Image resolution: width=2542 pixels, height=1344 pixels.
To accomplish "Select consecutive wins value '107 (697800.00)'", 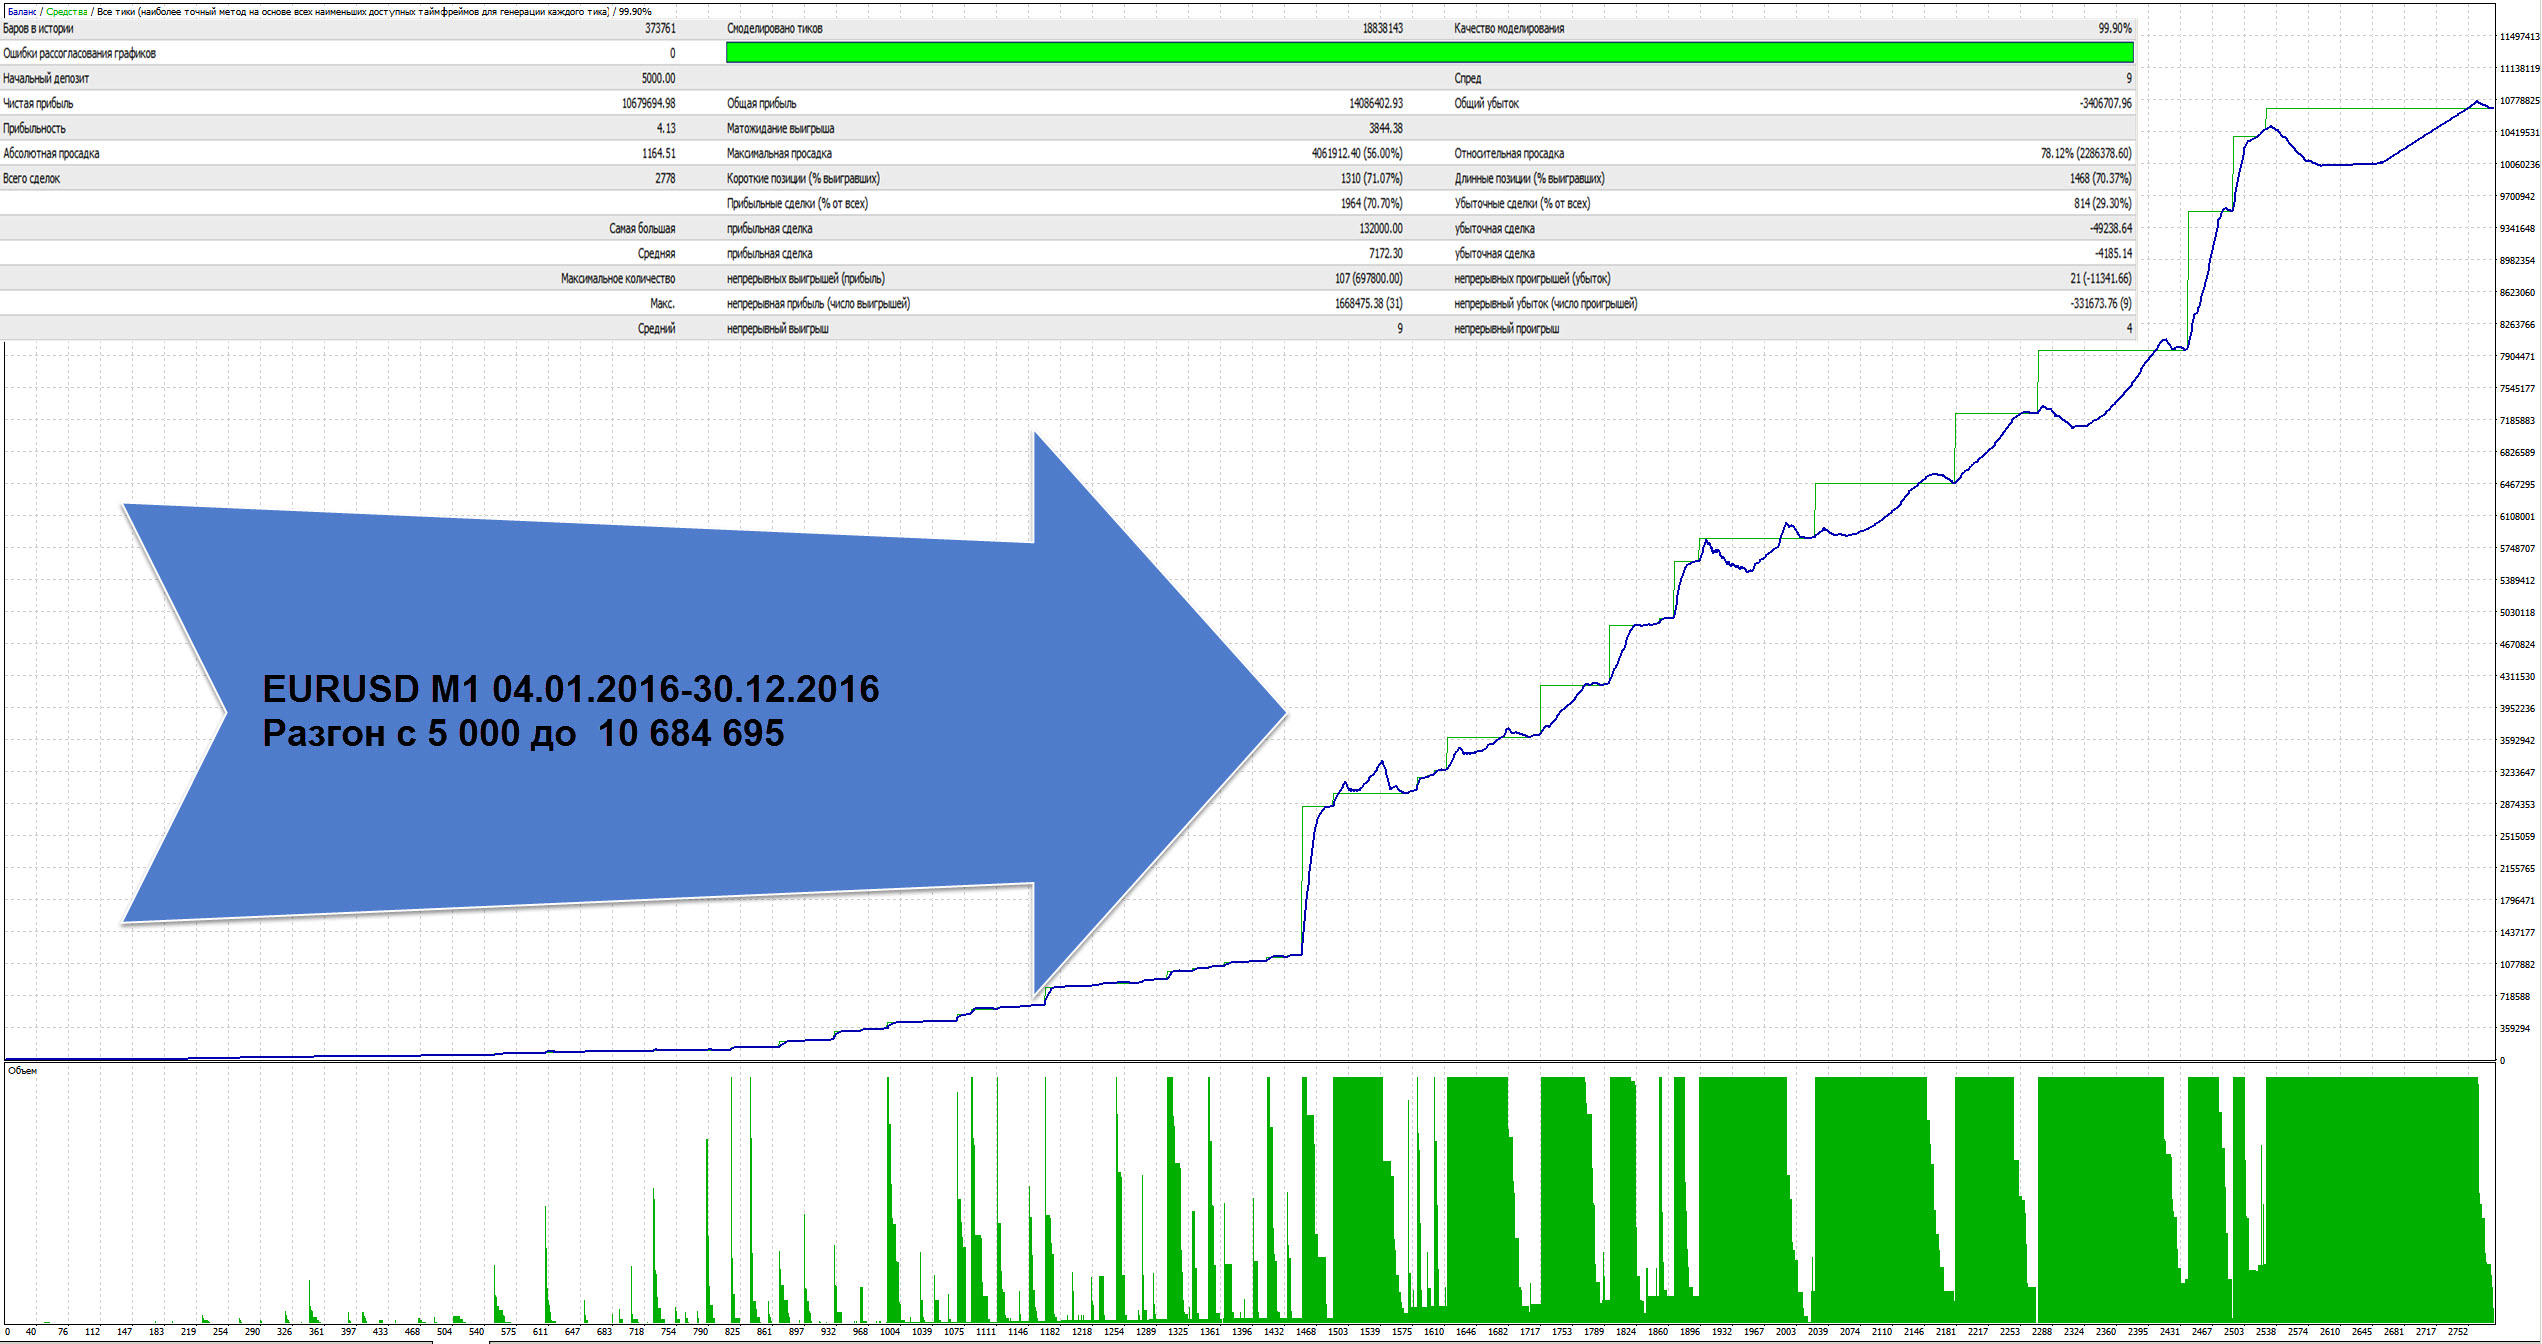I will 1368,279.
